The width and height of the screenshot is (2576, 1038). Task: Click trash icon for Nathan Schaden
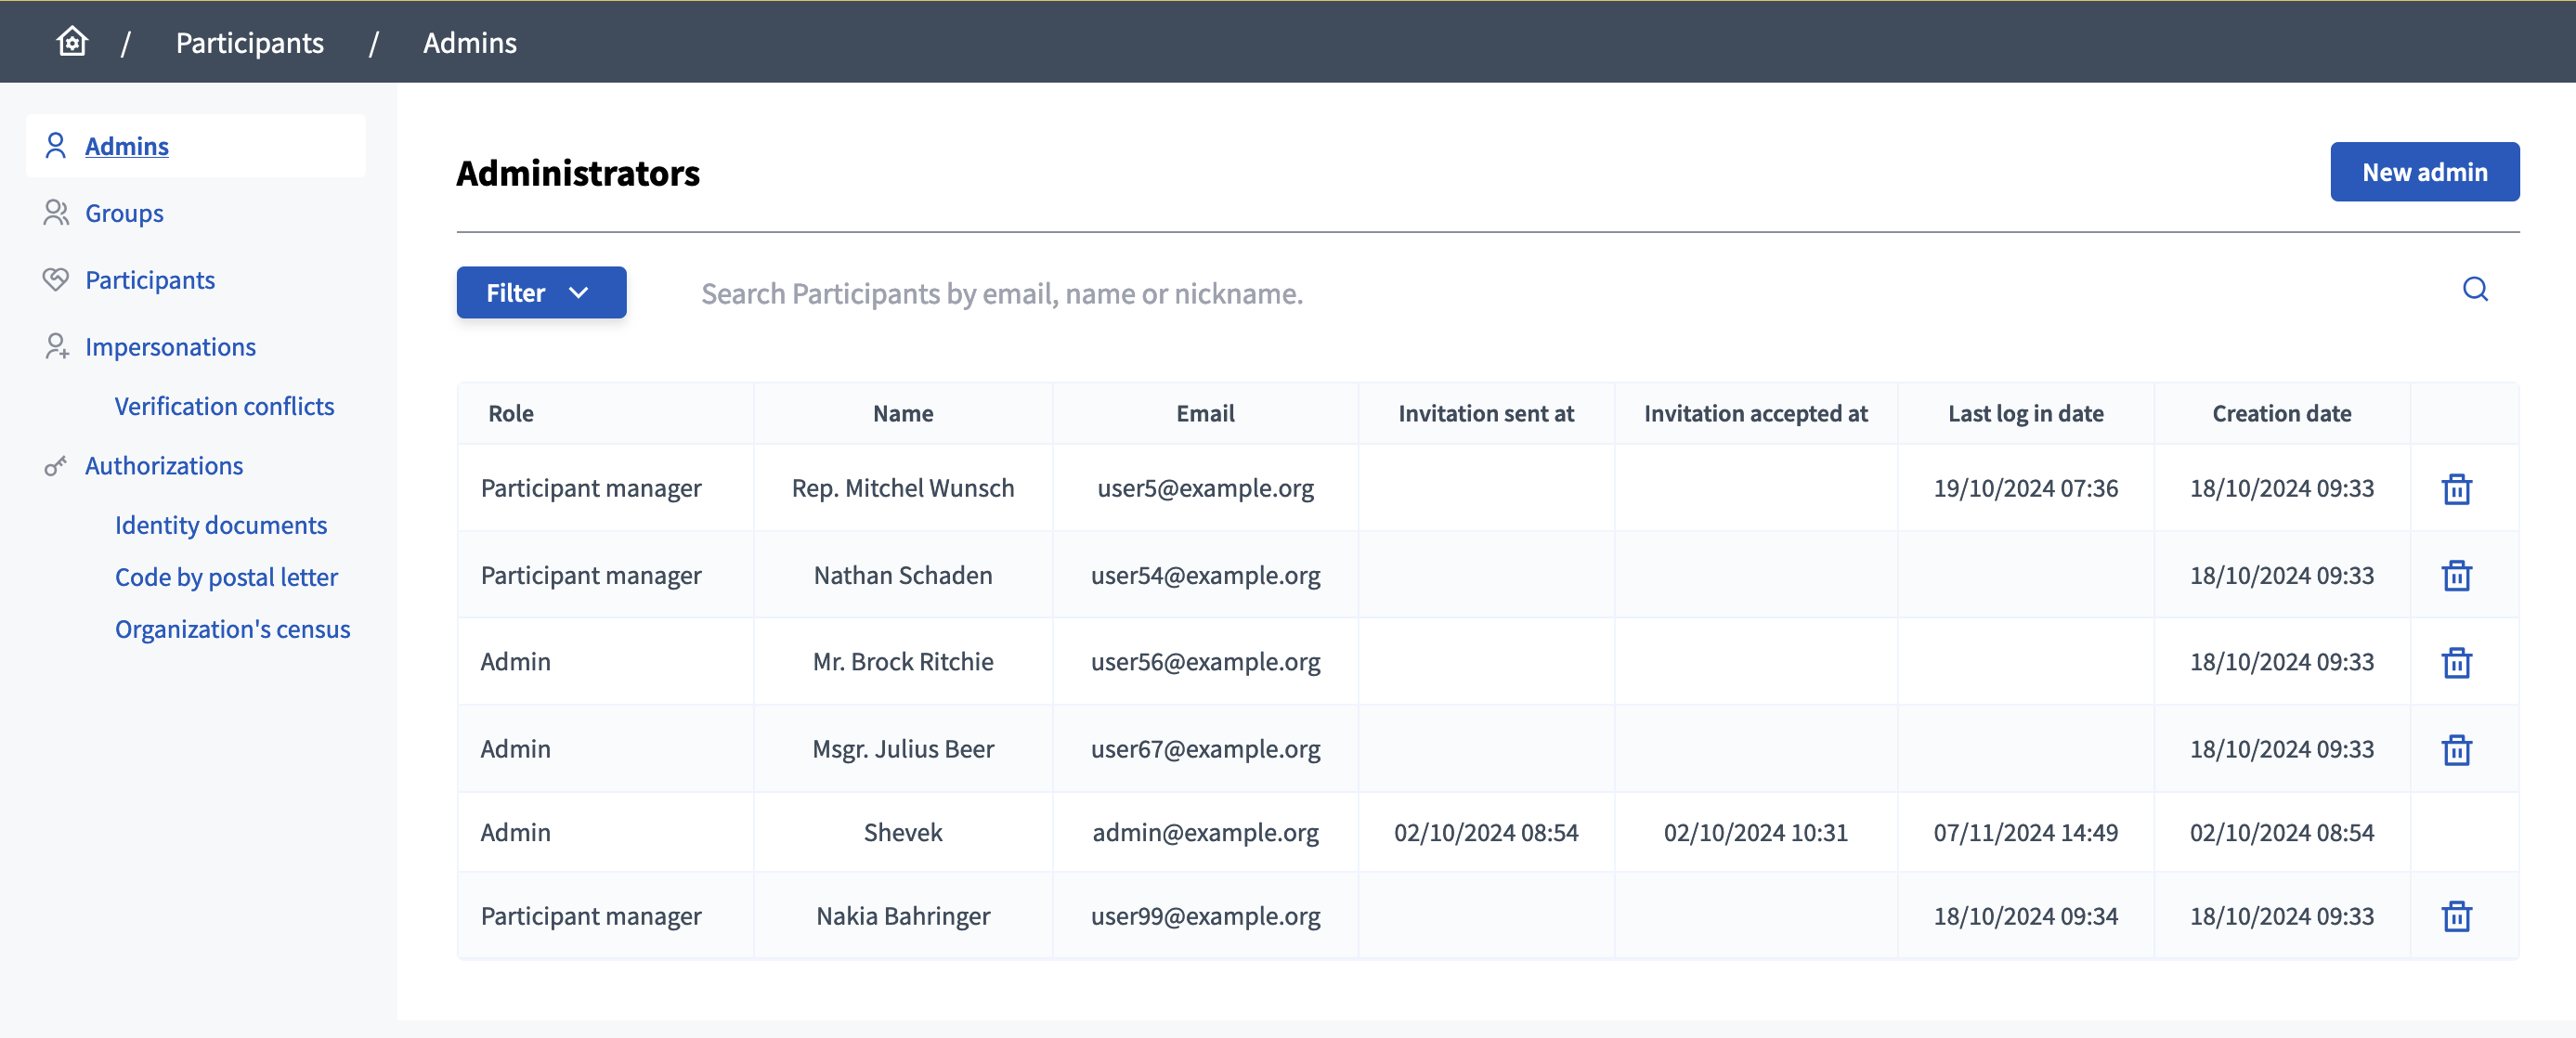[x=2456, y=576]
